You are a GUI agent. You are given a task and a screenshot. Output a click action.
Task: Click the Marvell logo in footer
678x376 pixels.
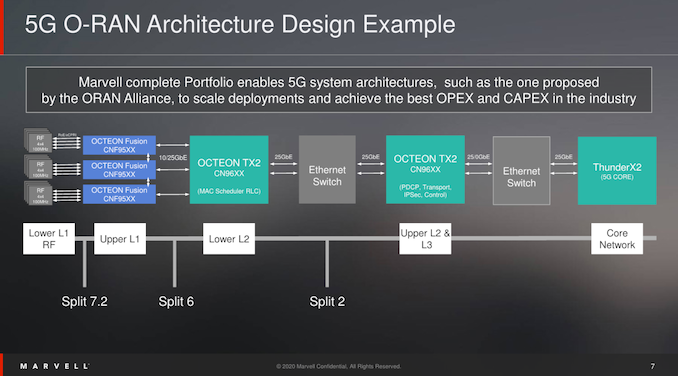point(54,366)
